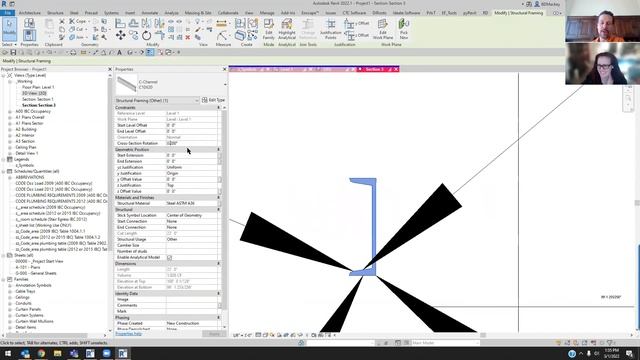The height and width of the screenshot is (360, 640).
Task: Click Justification Points button
Action: pyautogui.click(x=330, y=29)
